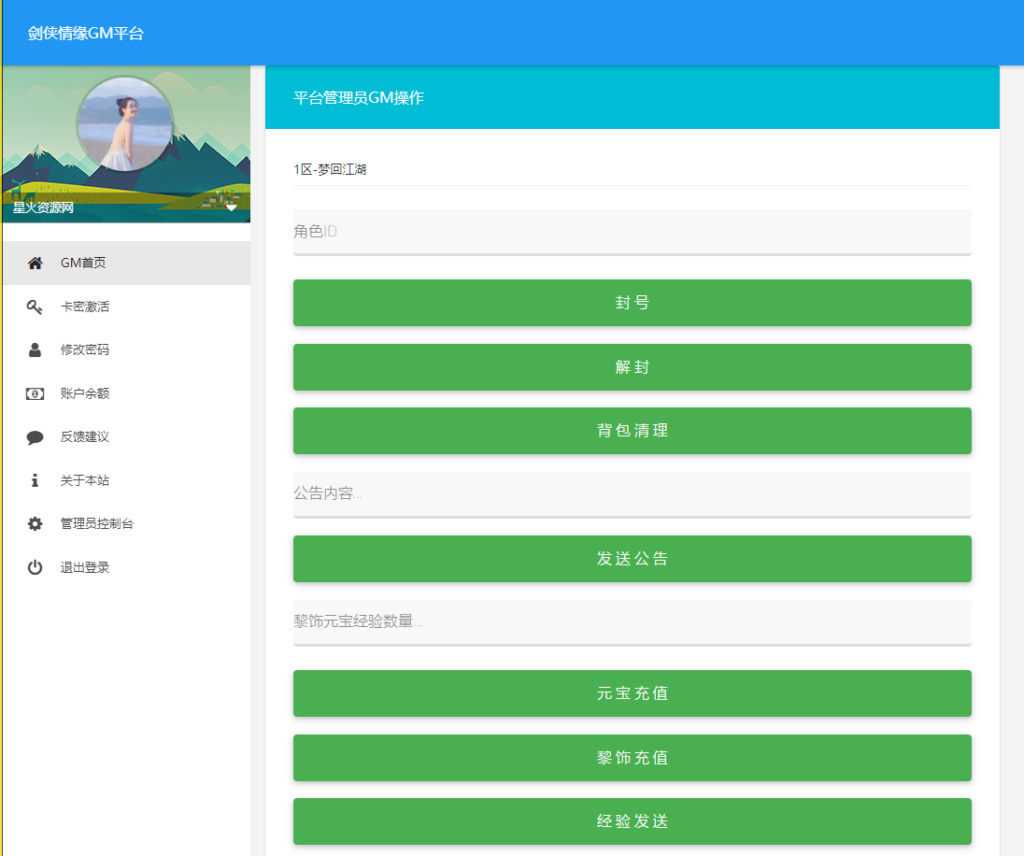Open the 1区-梦回江湖 server selector
The height and width of the screenshot is (856, 1024).
[x=631, y=170]
